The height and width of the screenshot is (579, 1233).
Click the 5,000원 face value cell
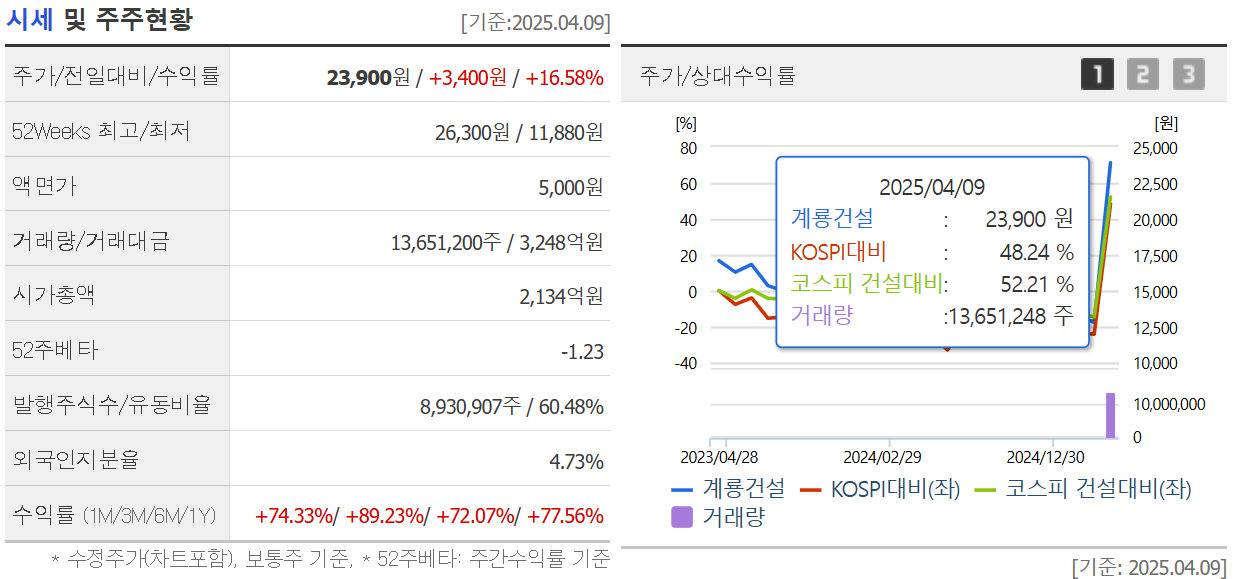pyautogui.click(x=570, y=186)
